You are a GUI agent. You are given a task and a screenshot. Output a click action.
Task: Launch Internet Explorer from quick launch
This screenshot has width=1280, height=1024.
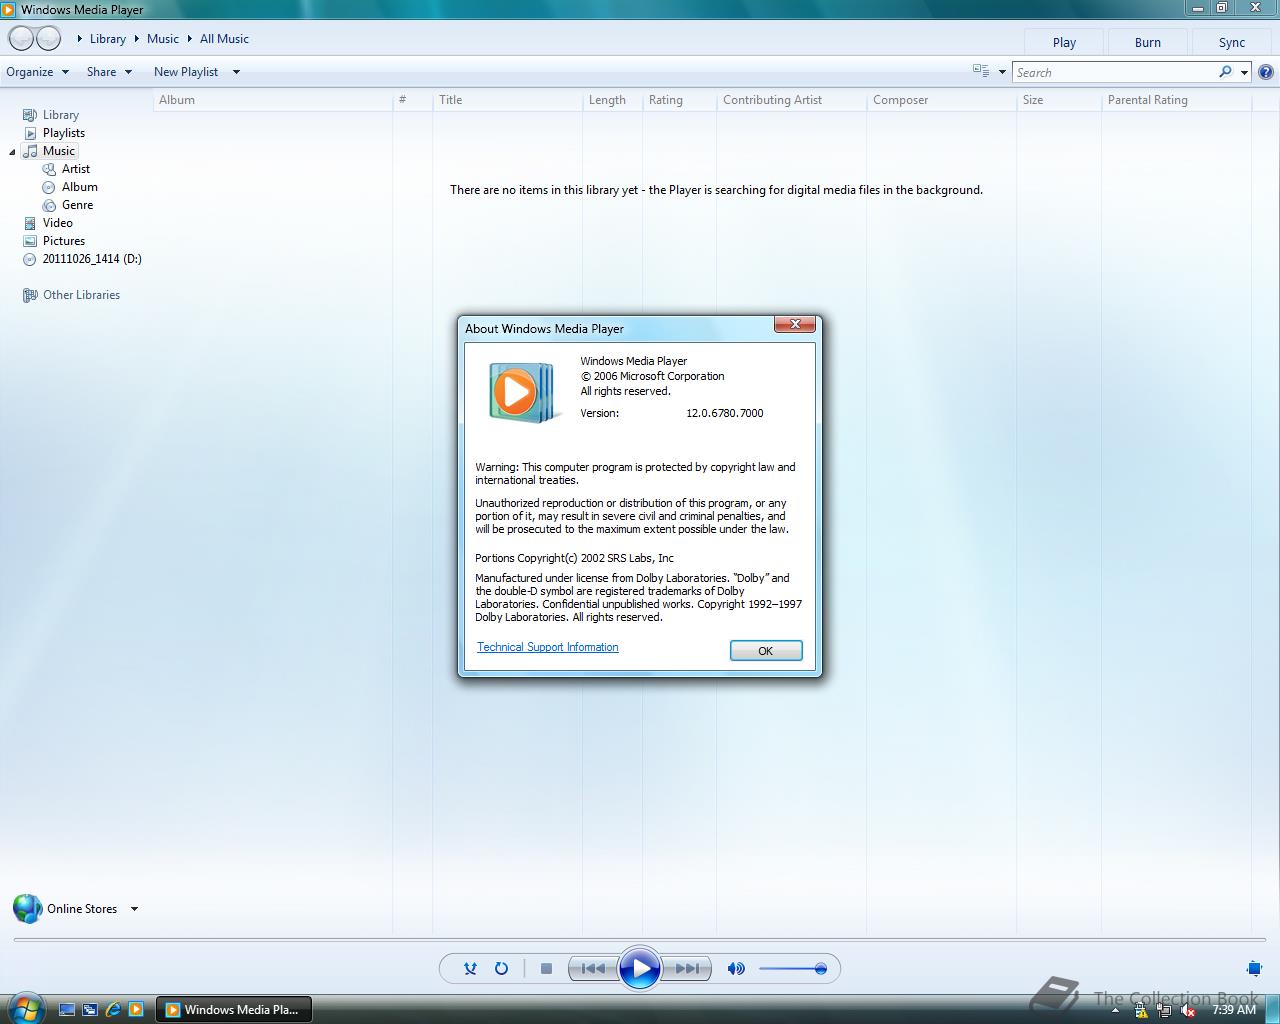(113, 1010)
